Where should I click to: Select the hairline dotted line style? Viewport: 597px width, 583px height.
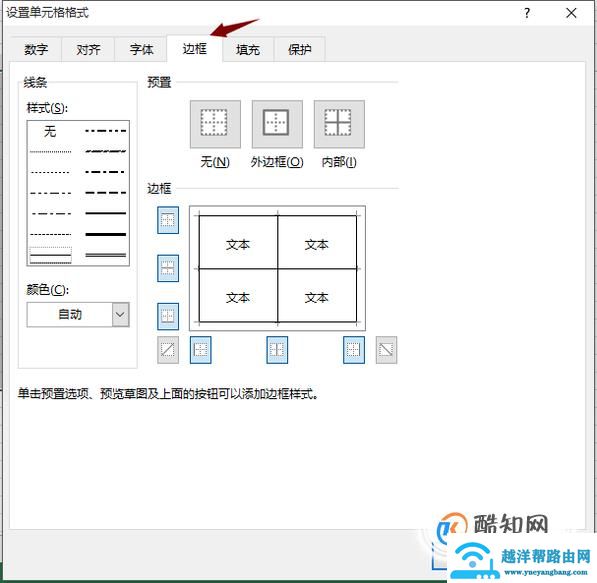50,152
